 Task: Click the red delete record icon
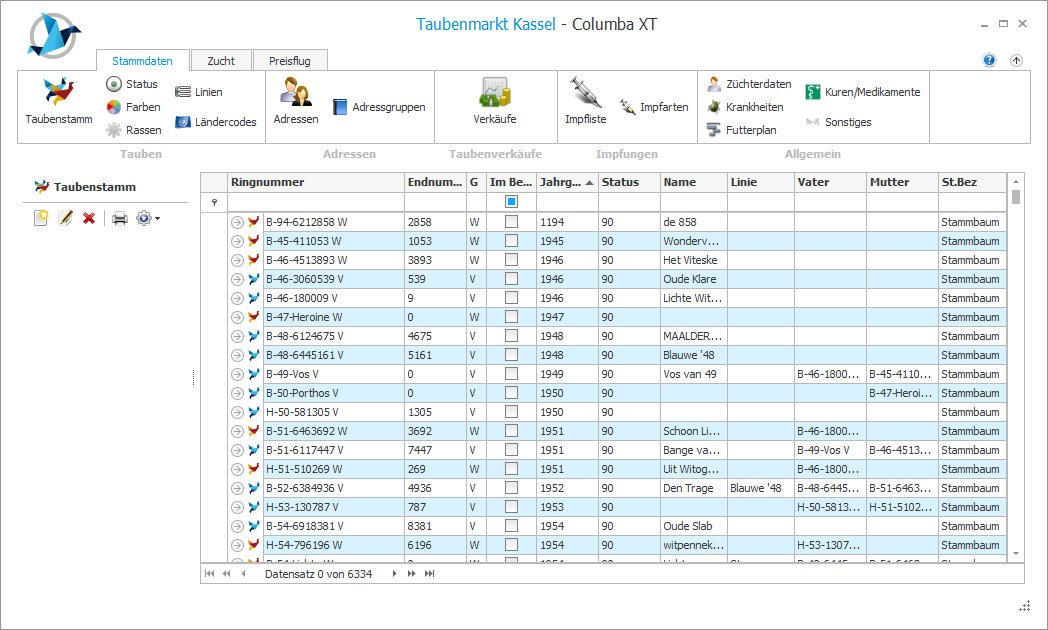coord(89,218)
